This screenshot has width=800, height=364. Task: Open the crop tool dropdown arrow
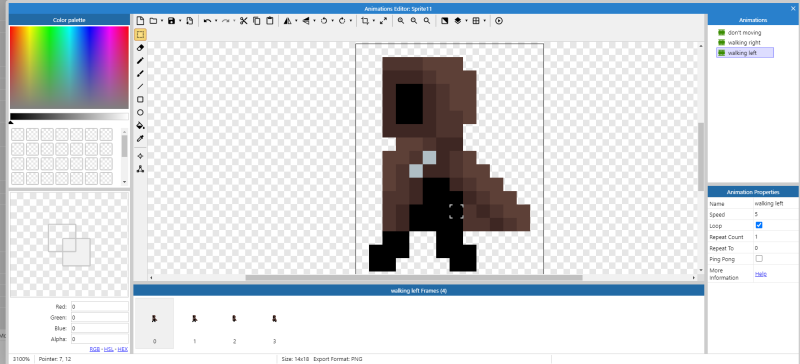tap(374, 21)
